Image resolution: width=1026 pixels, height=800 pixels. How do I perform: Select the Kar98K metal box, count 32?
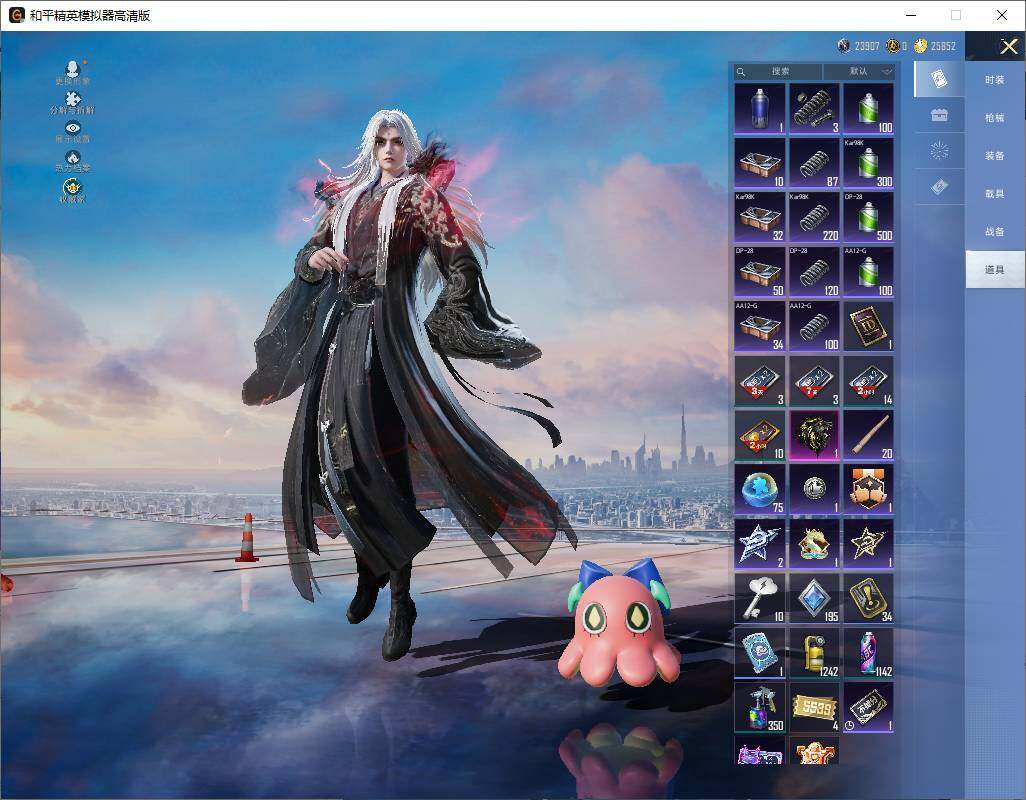760,217
